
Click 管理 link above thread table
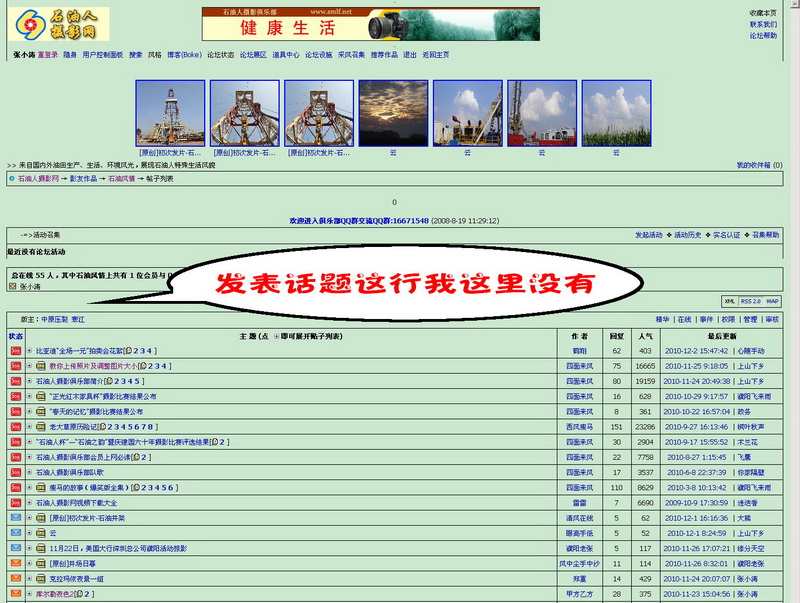[750, 319]
